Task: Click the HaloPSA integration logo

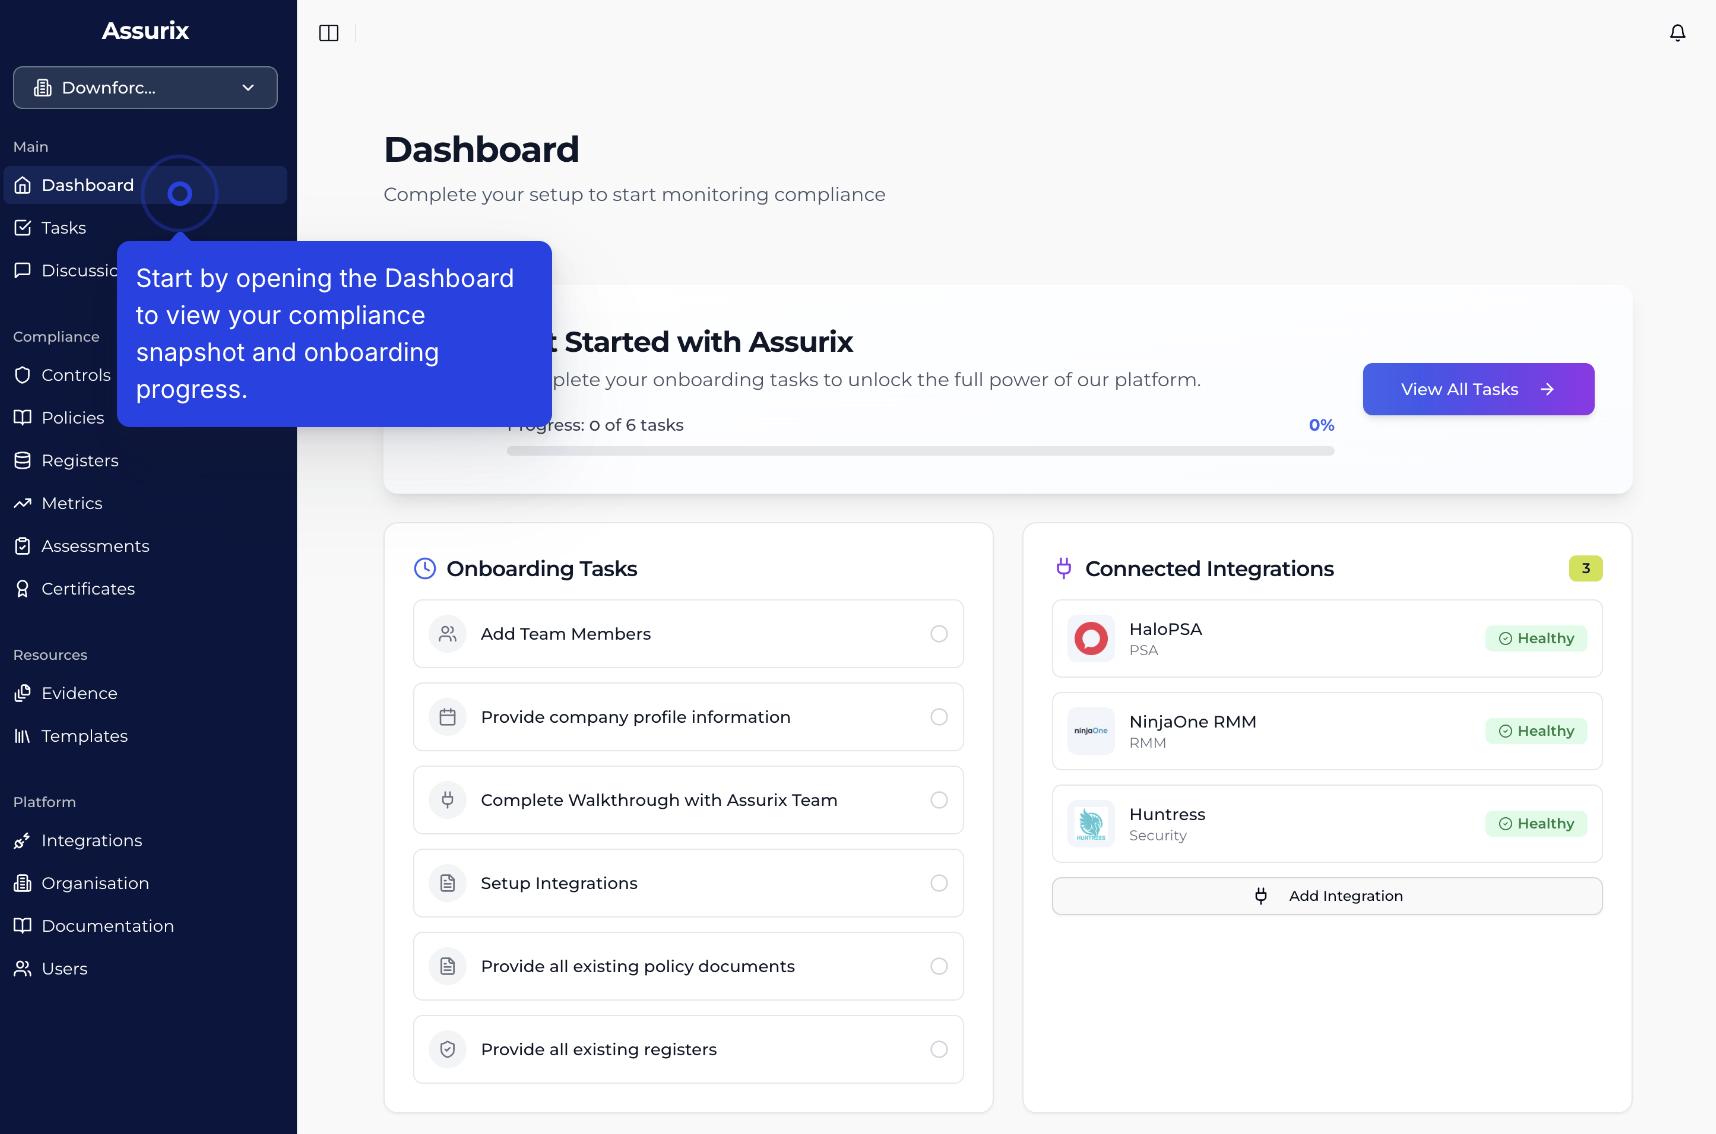Action: tap(1090, 639)
